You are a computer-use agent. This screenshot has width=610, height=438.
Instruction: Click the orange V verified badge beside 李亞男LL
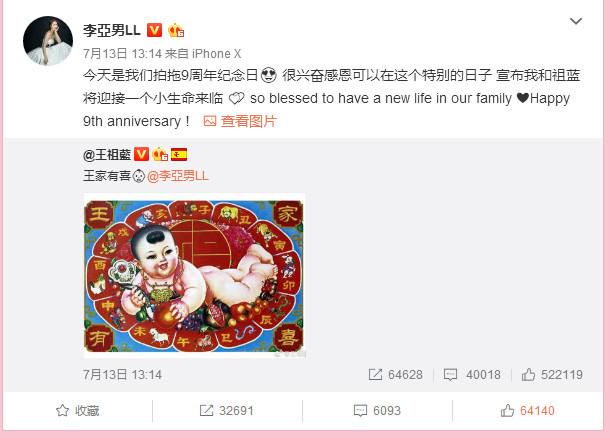click(x=154, y=30)
